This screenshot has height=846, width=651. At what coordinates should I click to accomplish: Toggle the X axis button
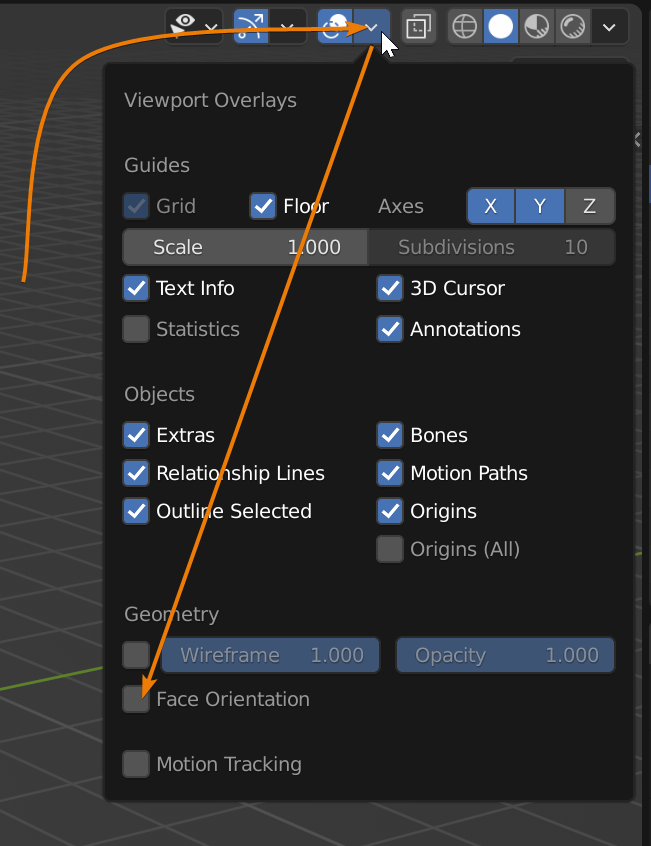point(491,206)
